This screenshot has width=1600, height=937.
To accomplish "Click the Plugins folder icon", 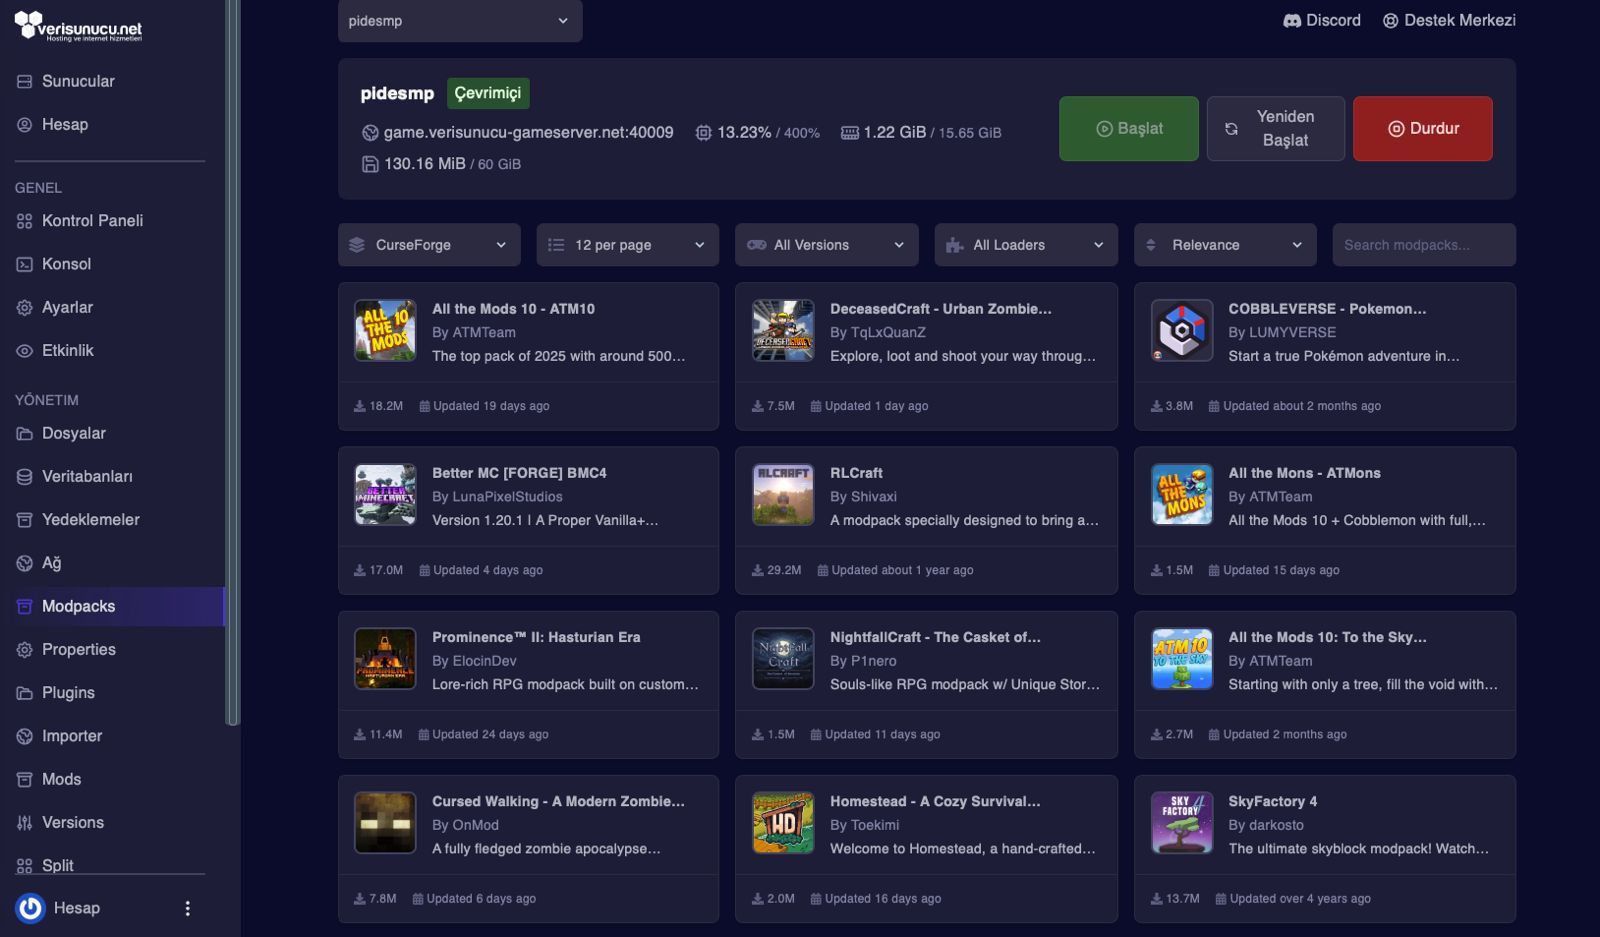I will [25, 693].
